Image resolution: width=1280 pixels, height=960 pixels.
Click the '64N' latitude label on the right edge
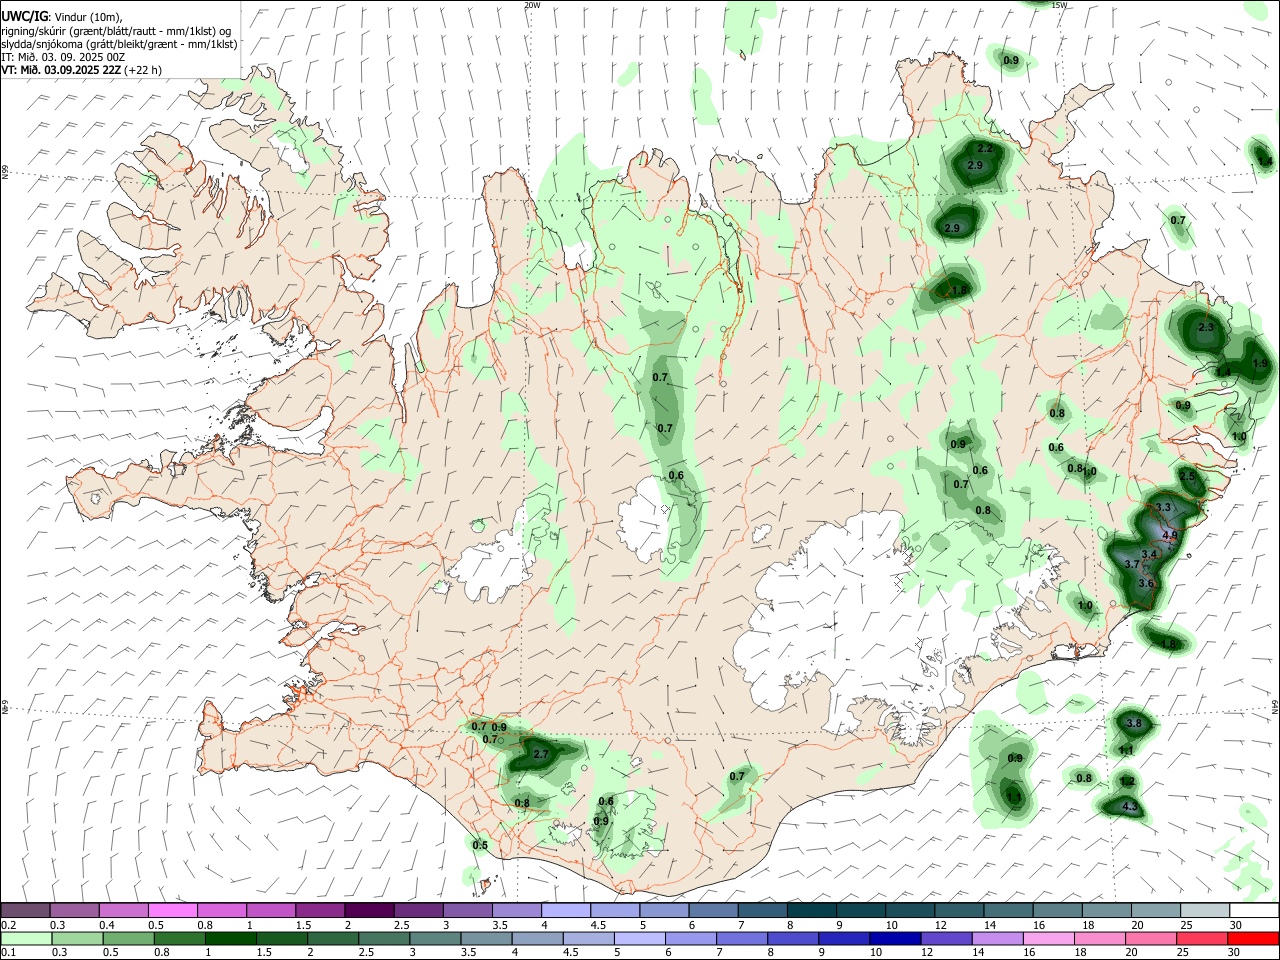coord(1275,706)
